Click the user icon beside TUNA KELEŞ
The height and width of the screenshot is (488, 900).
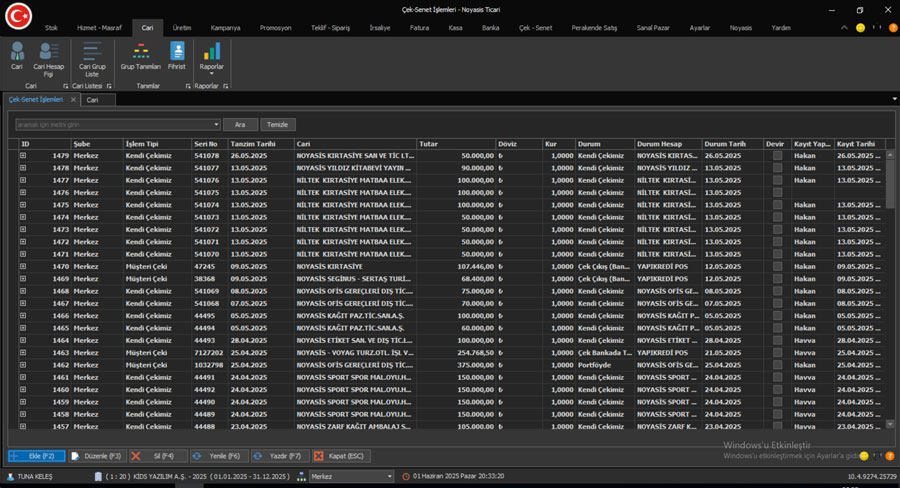10,477
